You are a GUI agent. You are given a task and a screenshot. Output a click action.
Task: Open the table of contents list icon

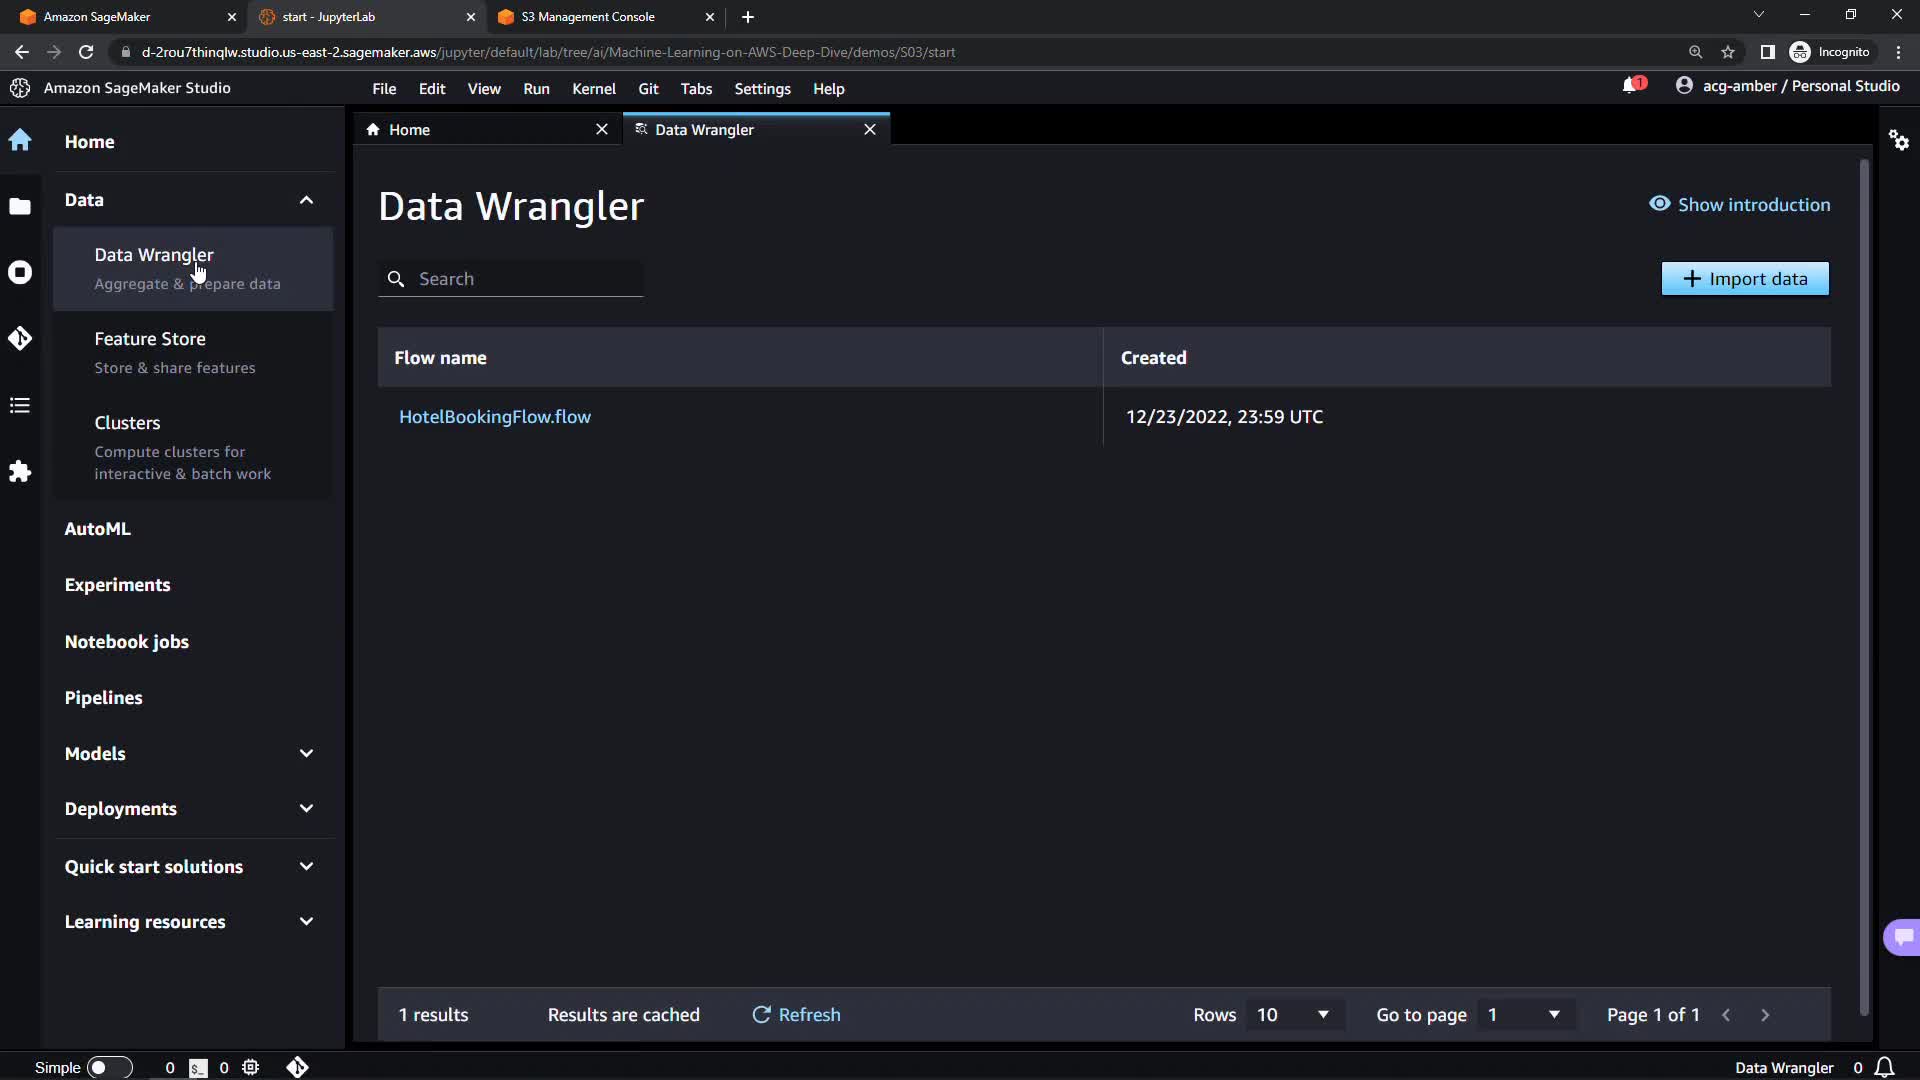click(x=20, y=405)
